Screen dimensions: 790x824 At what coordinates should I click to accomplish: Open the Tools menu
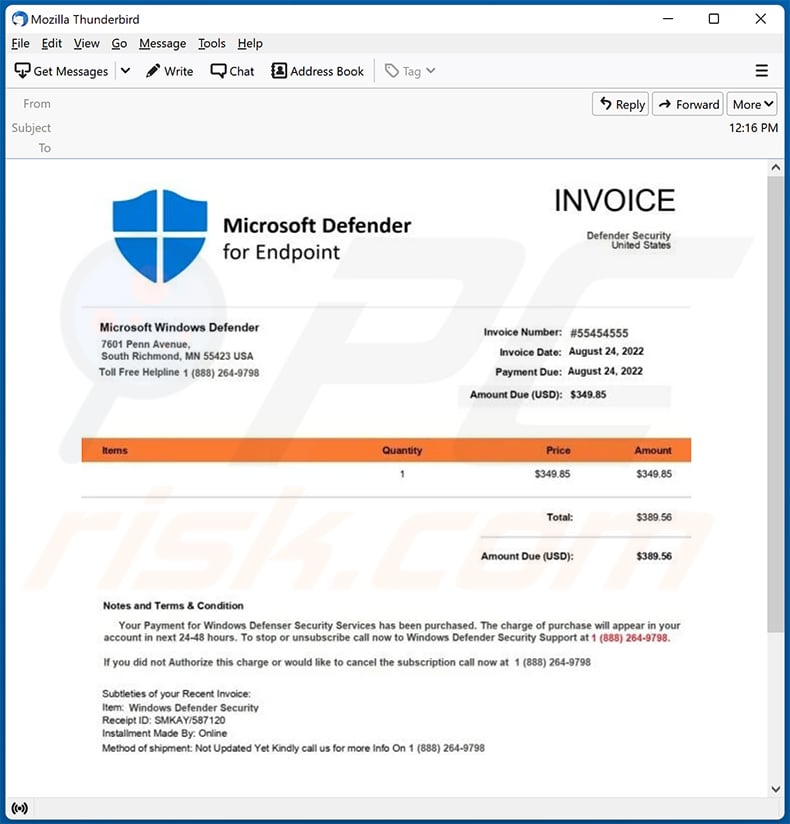point(212,44)
